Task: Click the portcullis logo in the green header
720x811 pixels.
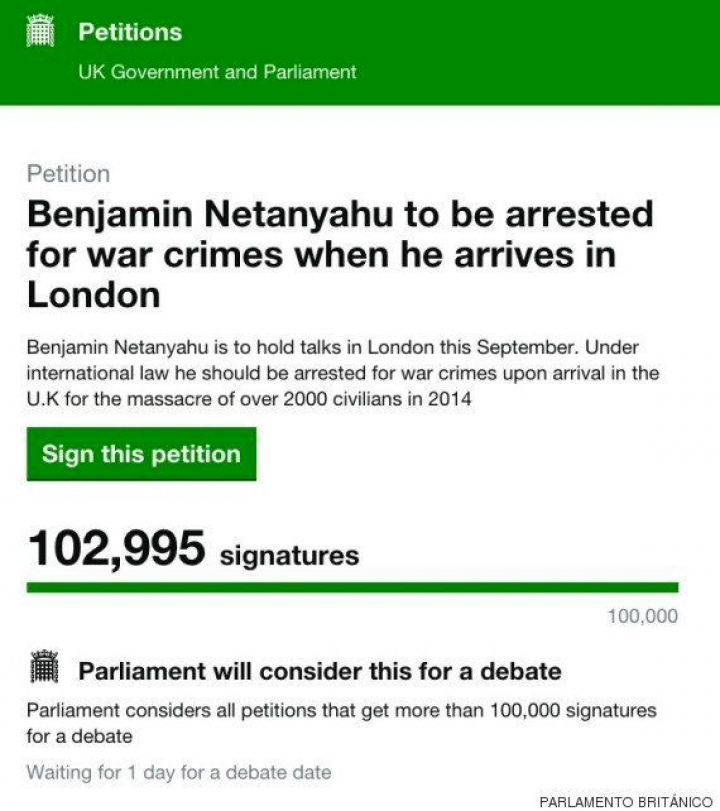Action: click(43, 32)
